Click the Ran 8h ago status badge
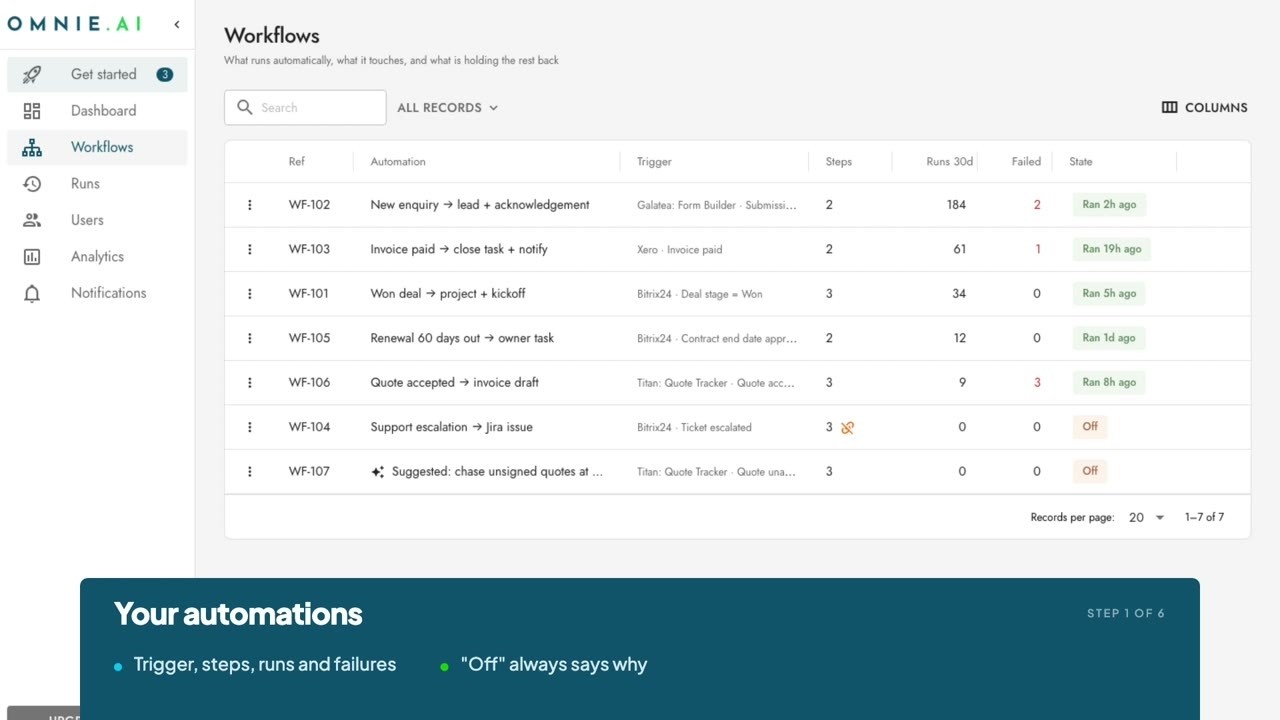Image resolution: width=1280 pixels, height=720 pixels. (1109, 382)
